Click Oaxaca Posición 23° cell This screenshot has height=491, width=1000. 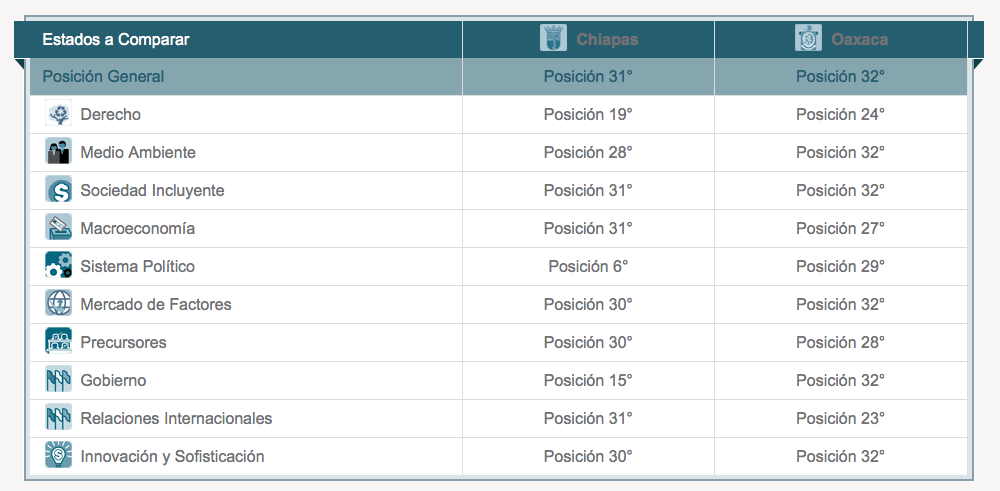(841, 418)
